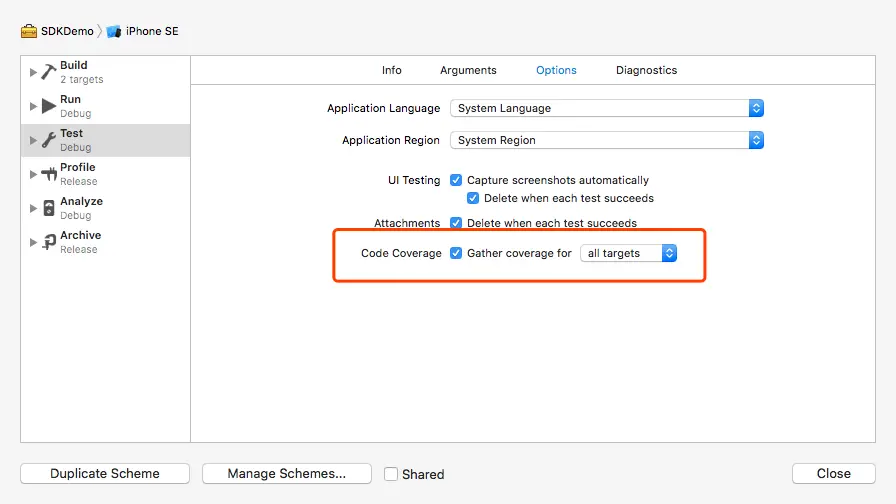The width and height of the screenshot is (896, 504).
Task: Open the Application Region dropdown
Action: [607, 140]
